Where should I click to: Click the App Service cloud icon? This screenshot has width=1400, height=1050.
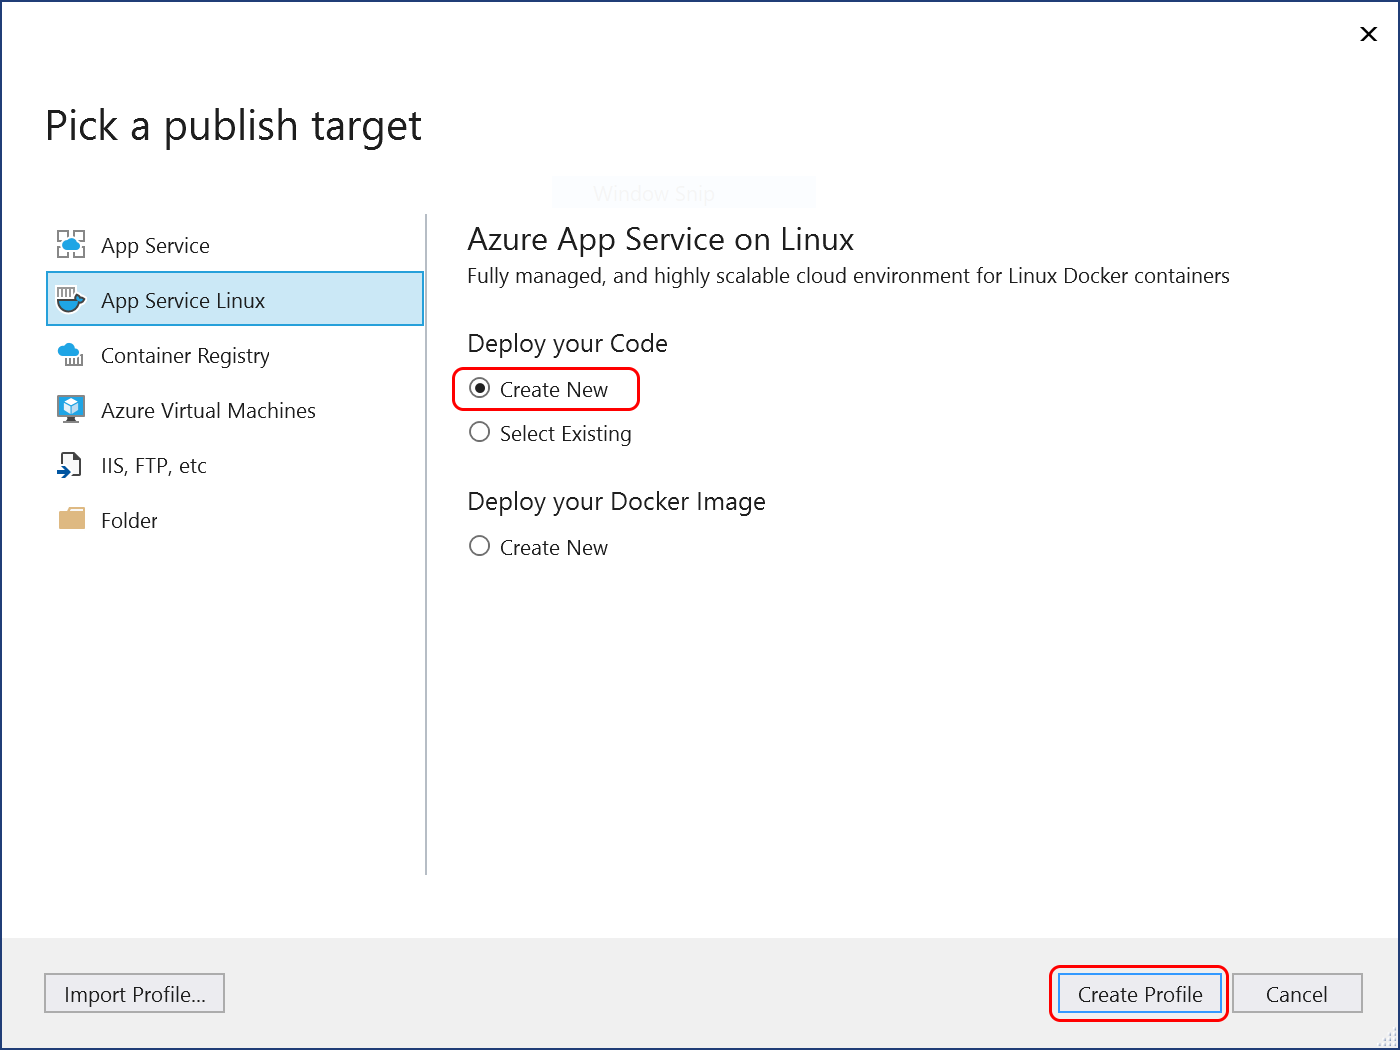70,244
